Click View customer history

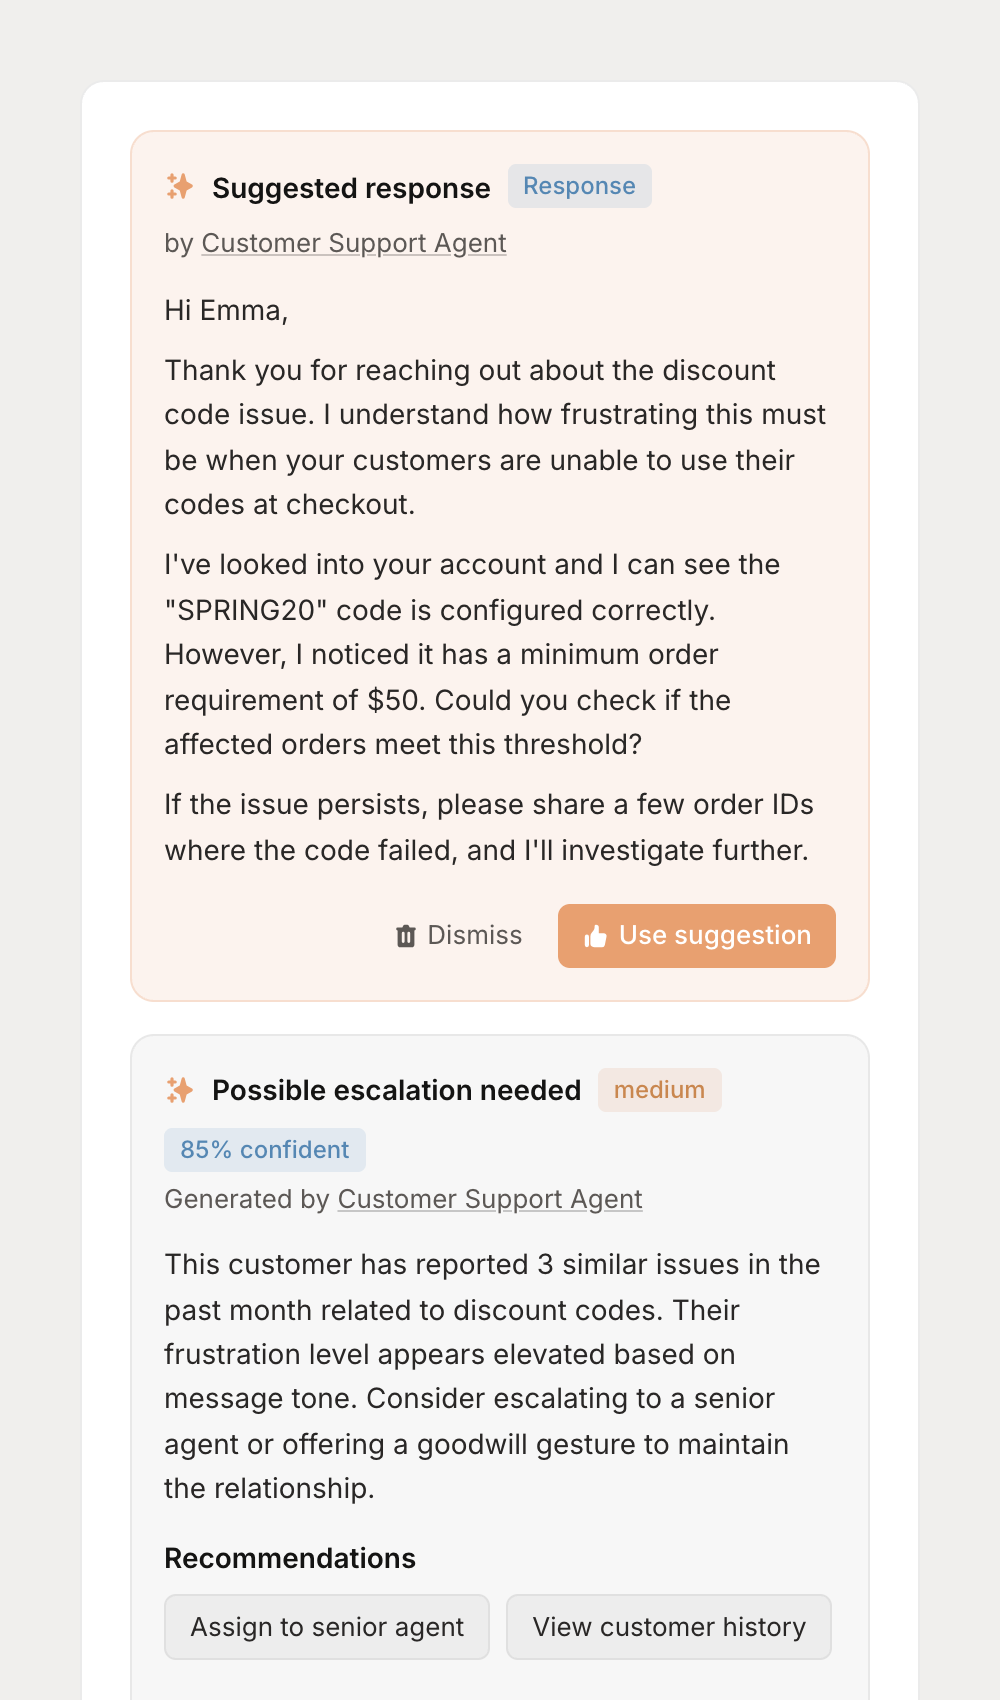point(668,1627)
